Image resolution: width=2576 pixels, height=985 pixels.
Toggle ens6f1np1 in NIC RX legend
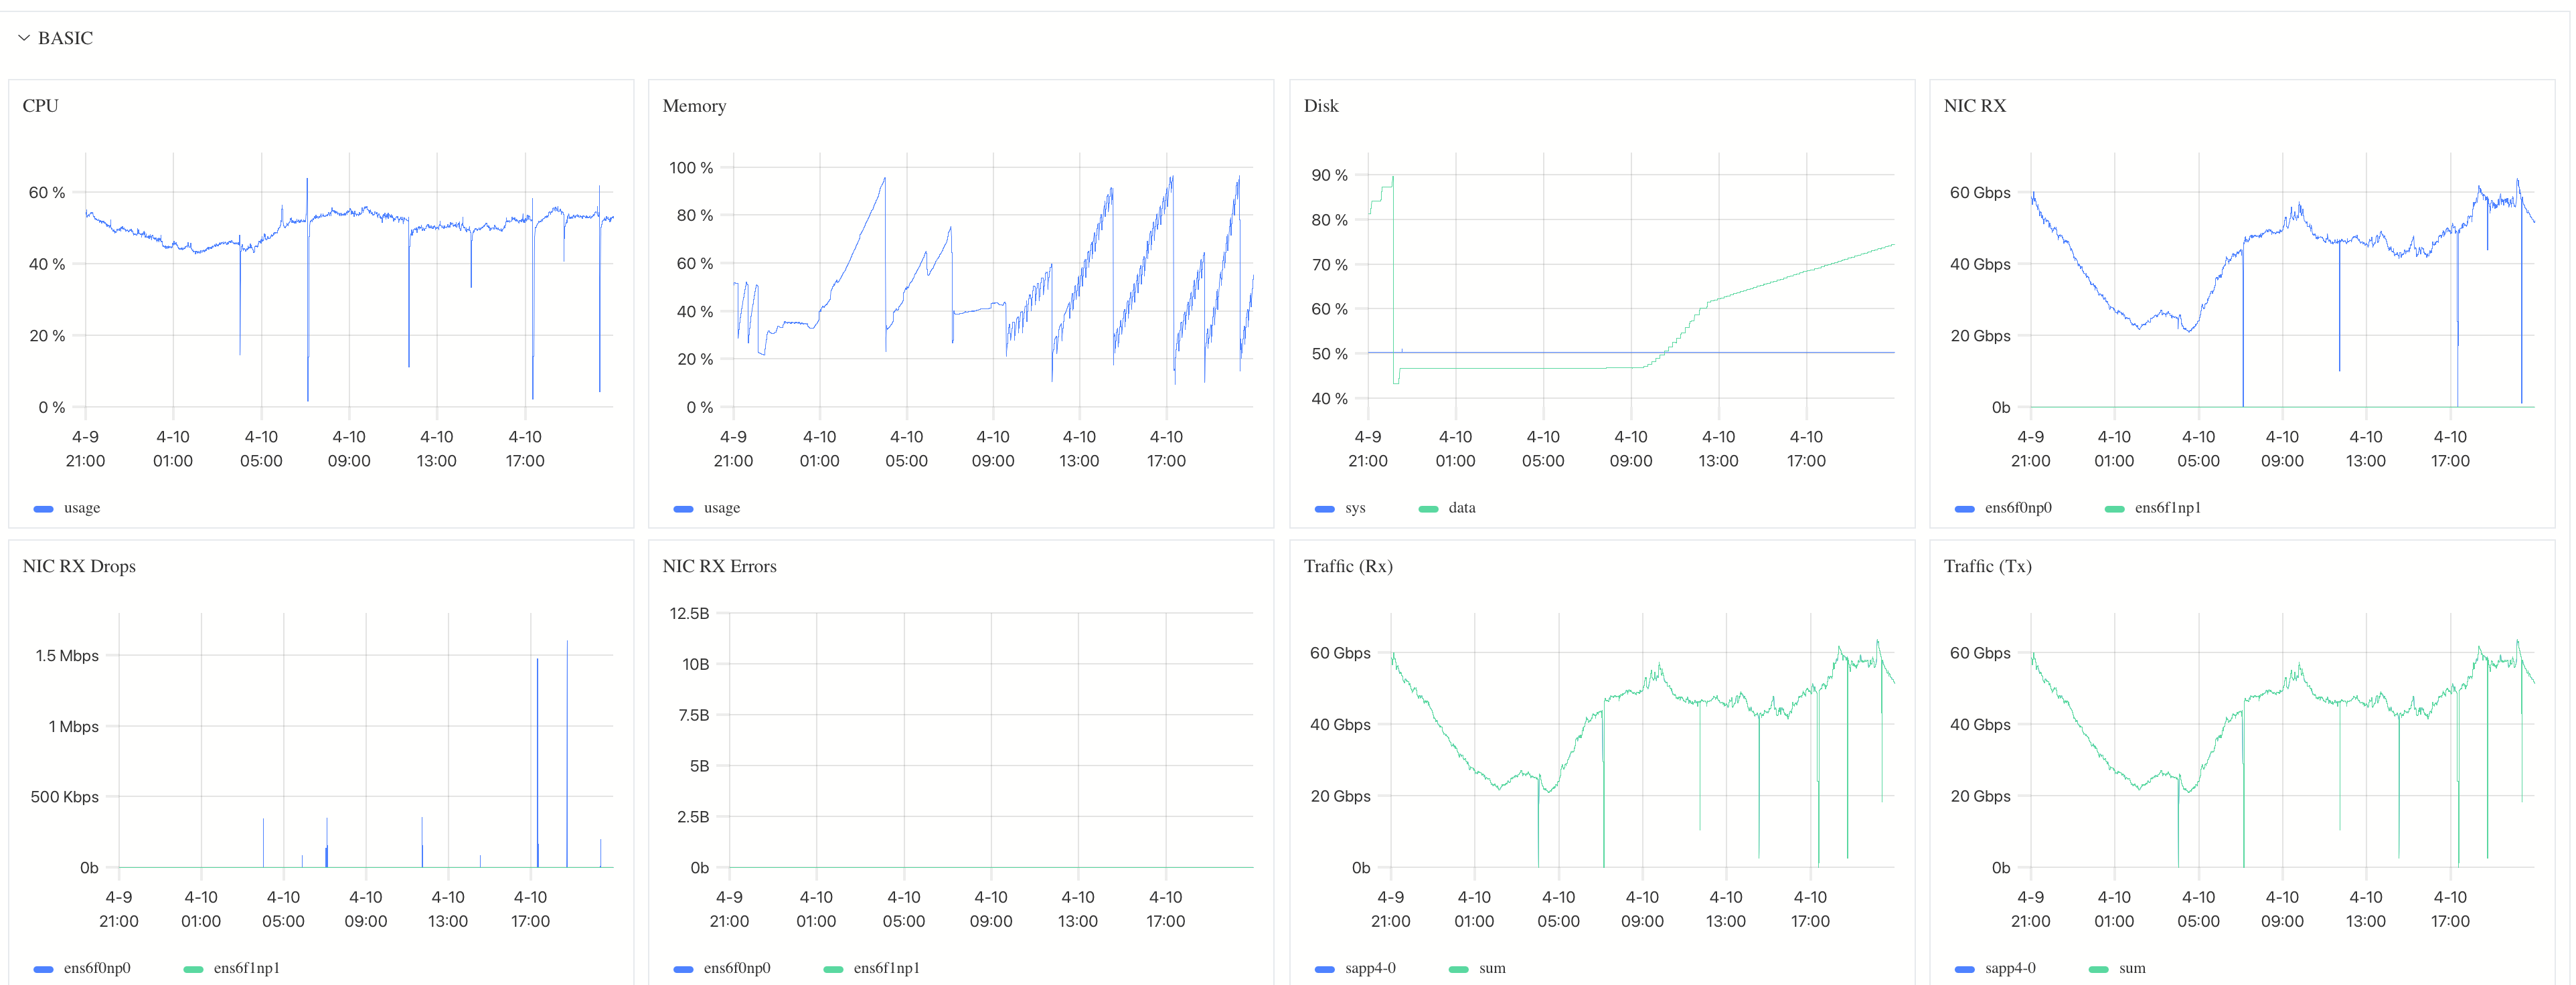pos(2167,508)
